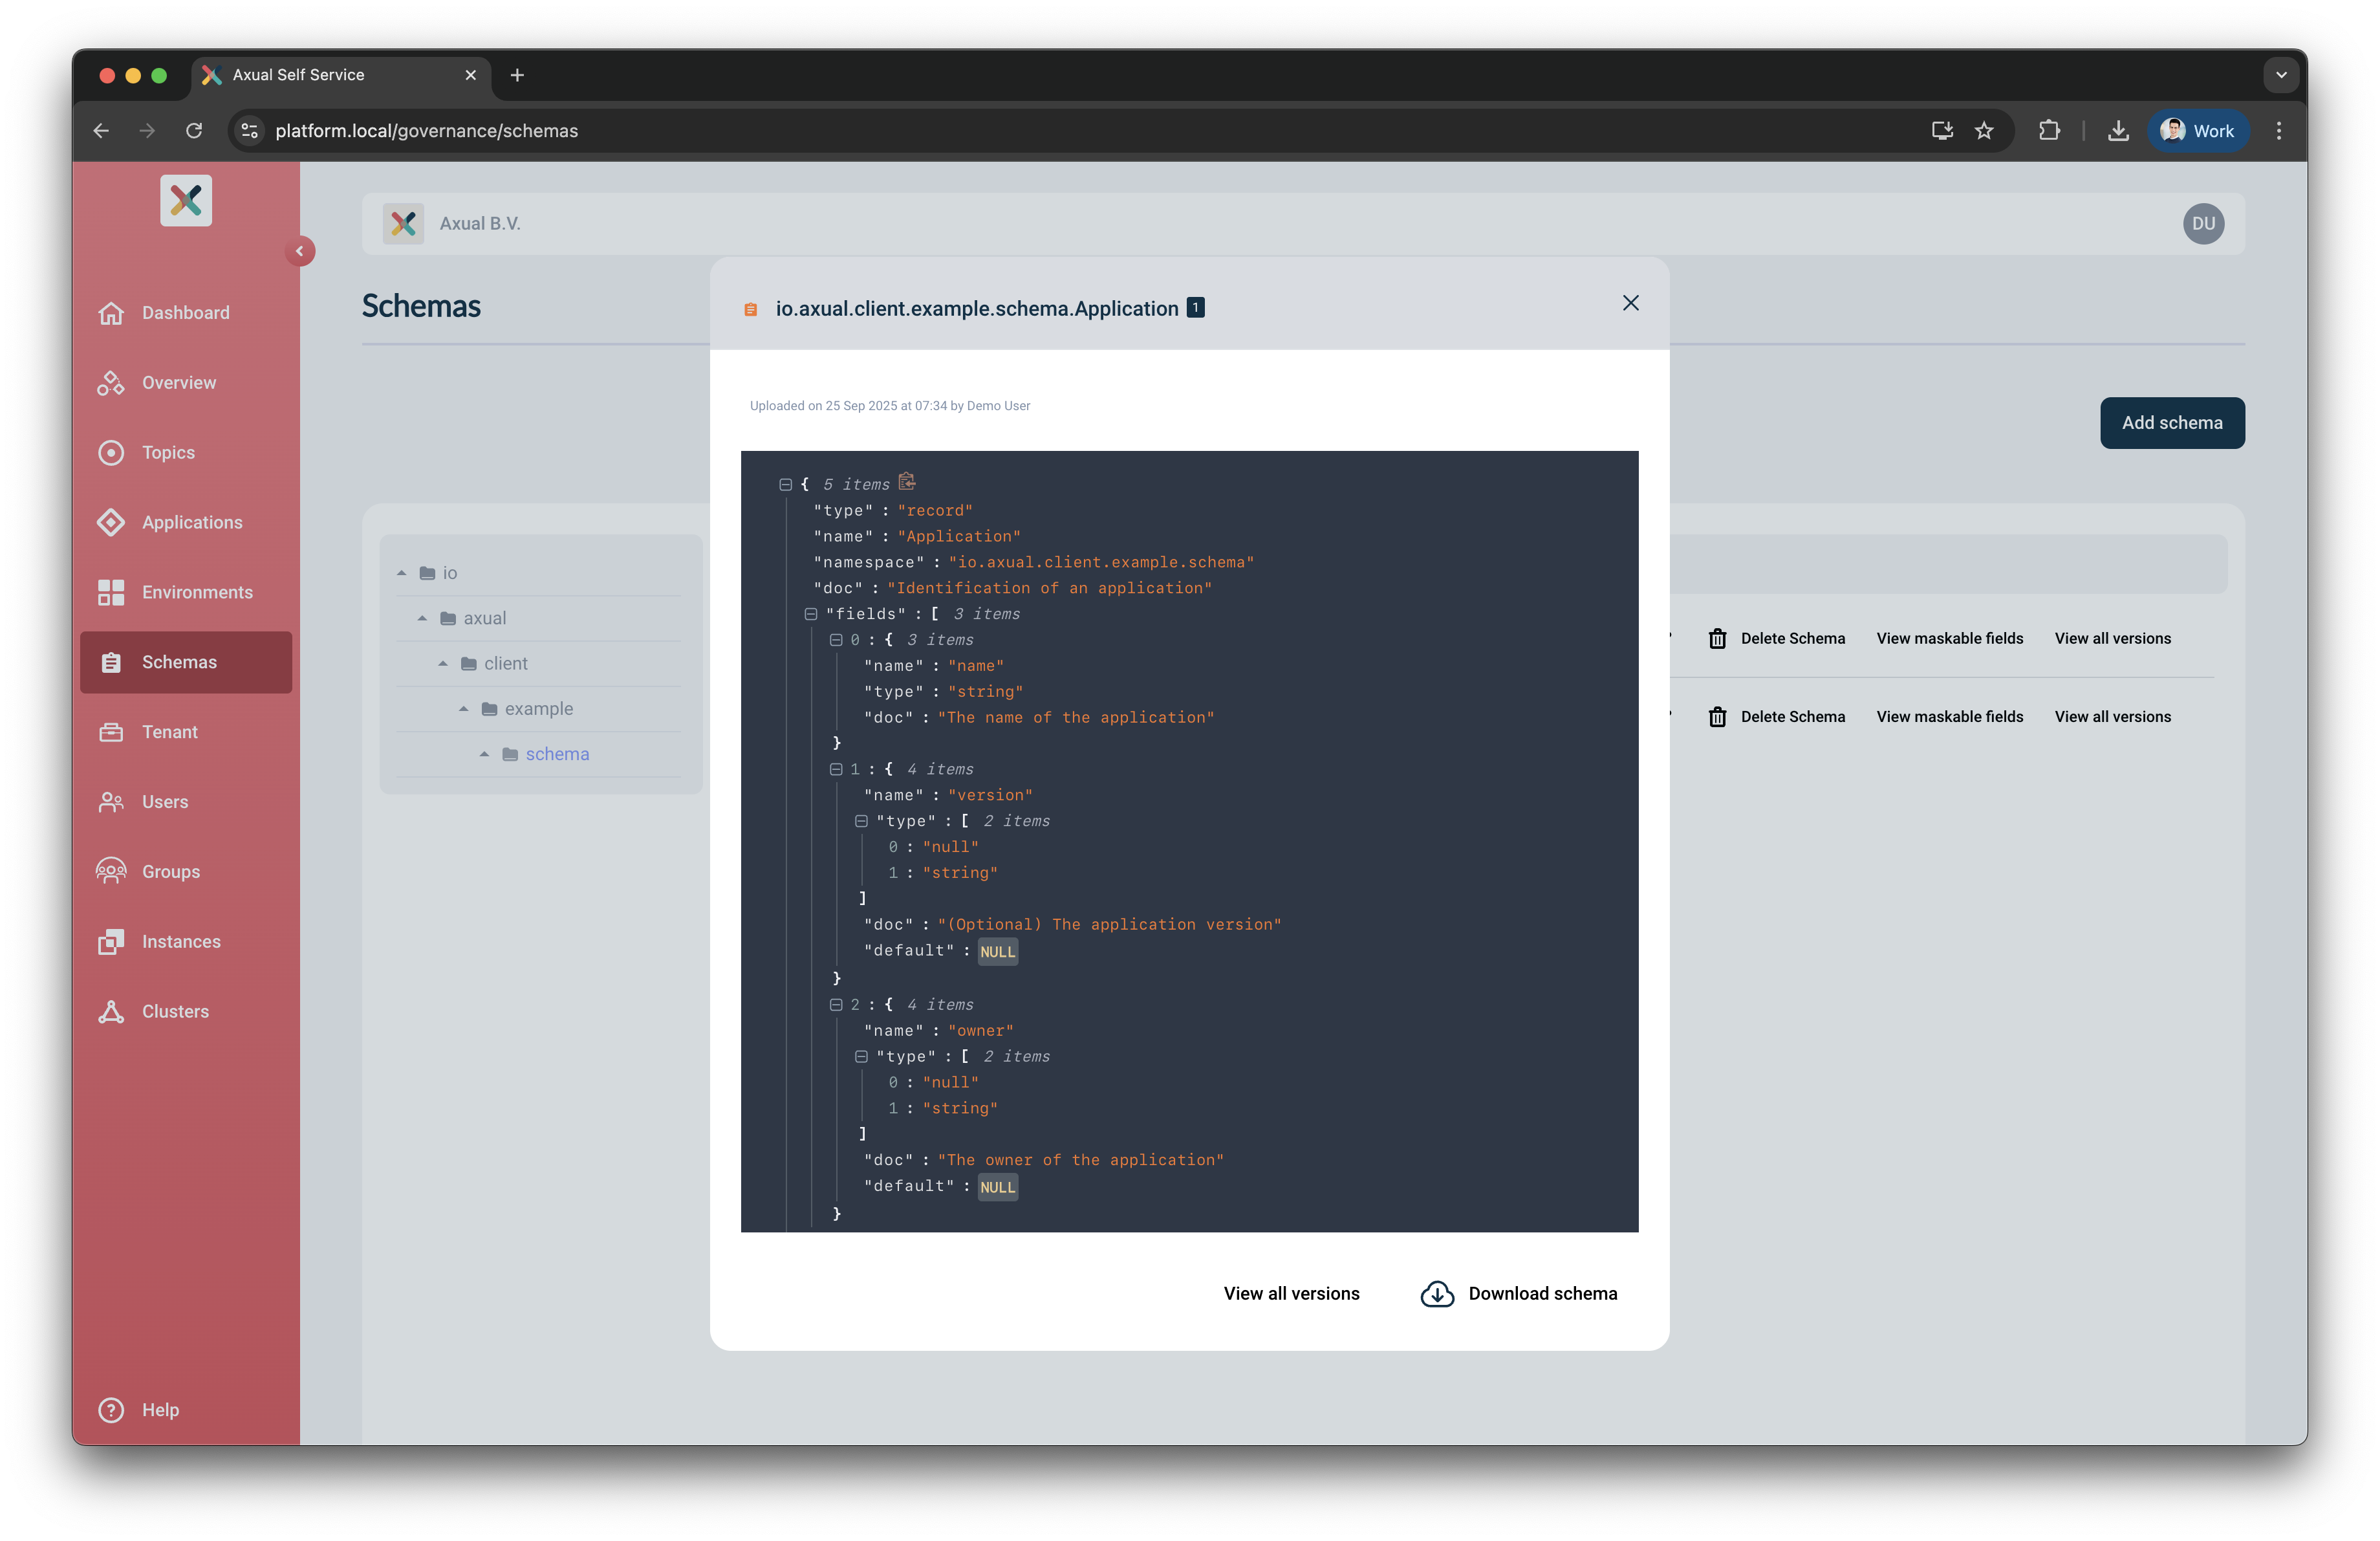Viewport: 2380px width, 1541px height.
Task: Collapse the root JSON object node
Action: click(x=786, y=484)
